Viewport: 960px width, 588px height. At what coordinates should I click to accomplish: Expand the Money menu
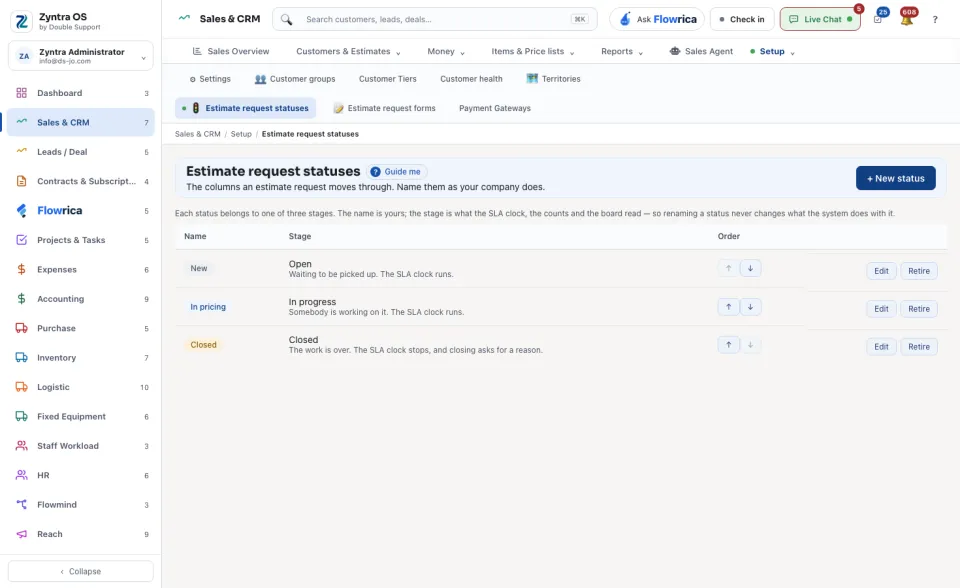[446, 51]
